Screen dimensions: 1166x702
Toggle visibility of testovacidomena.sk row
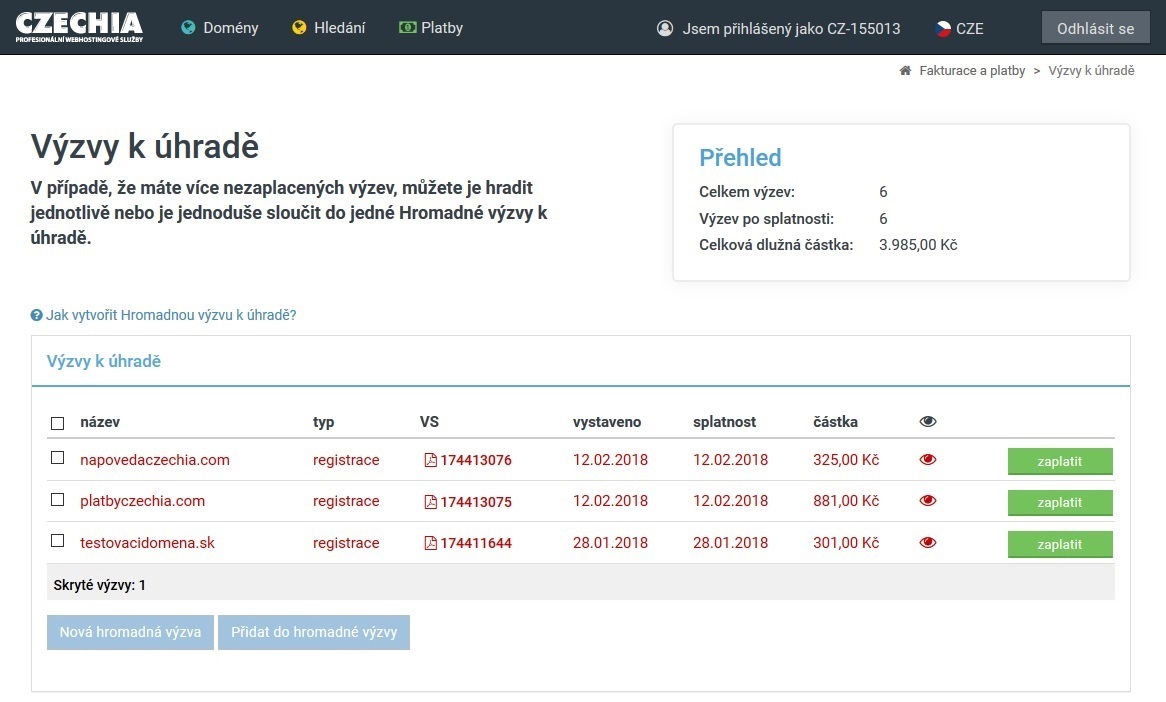click(928, 543)
